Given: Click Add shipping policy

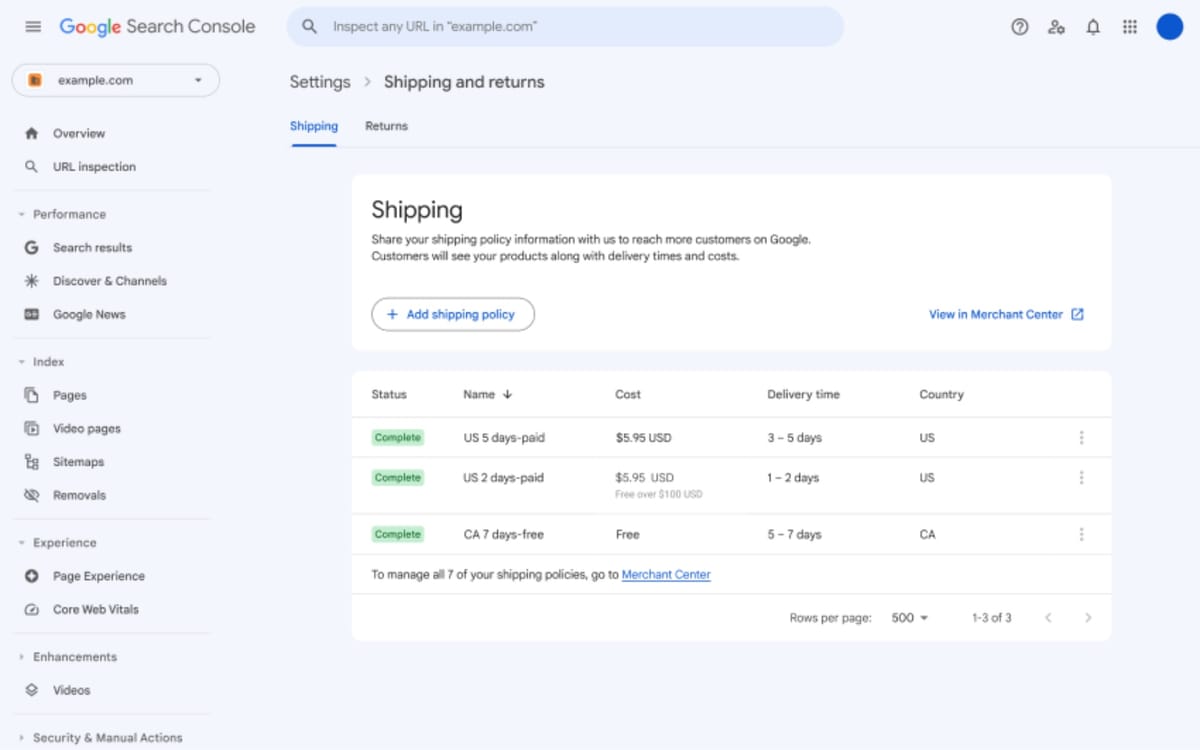Looking at the screenshot, I should (453, 314).
